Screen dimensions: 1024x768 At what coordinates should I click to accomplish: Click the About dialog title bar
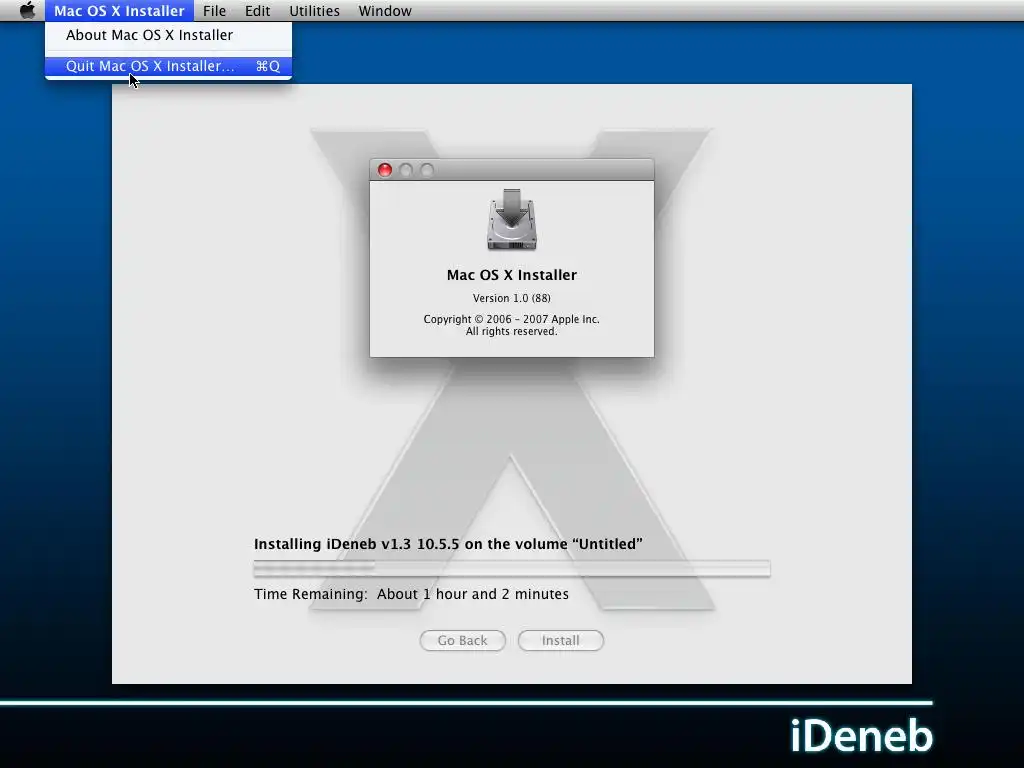click(x=511, y=170)
